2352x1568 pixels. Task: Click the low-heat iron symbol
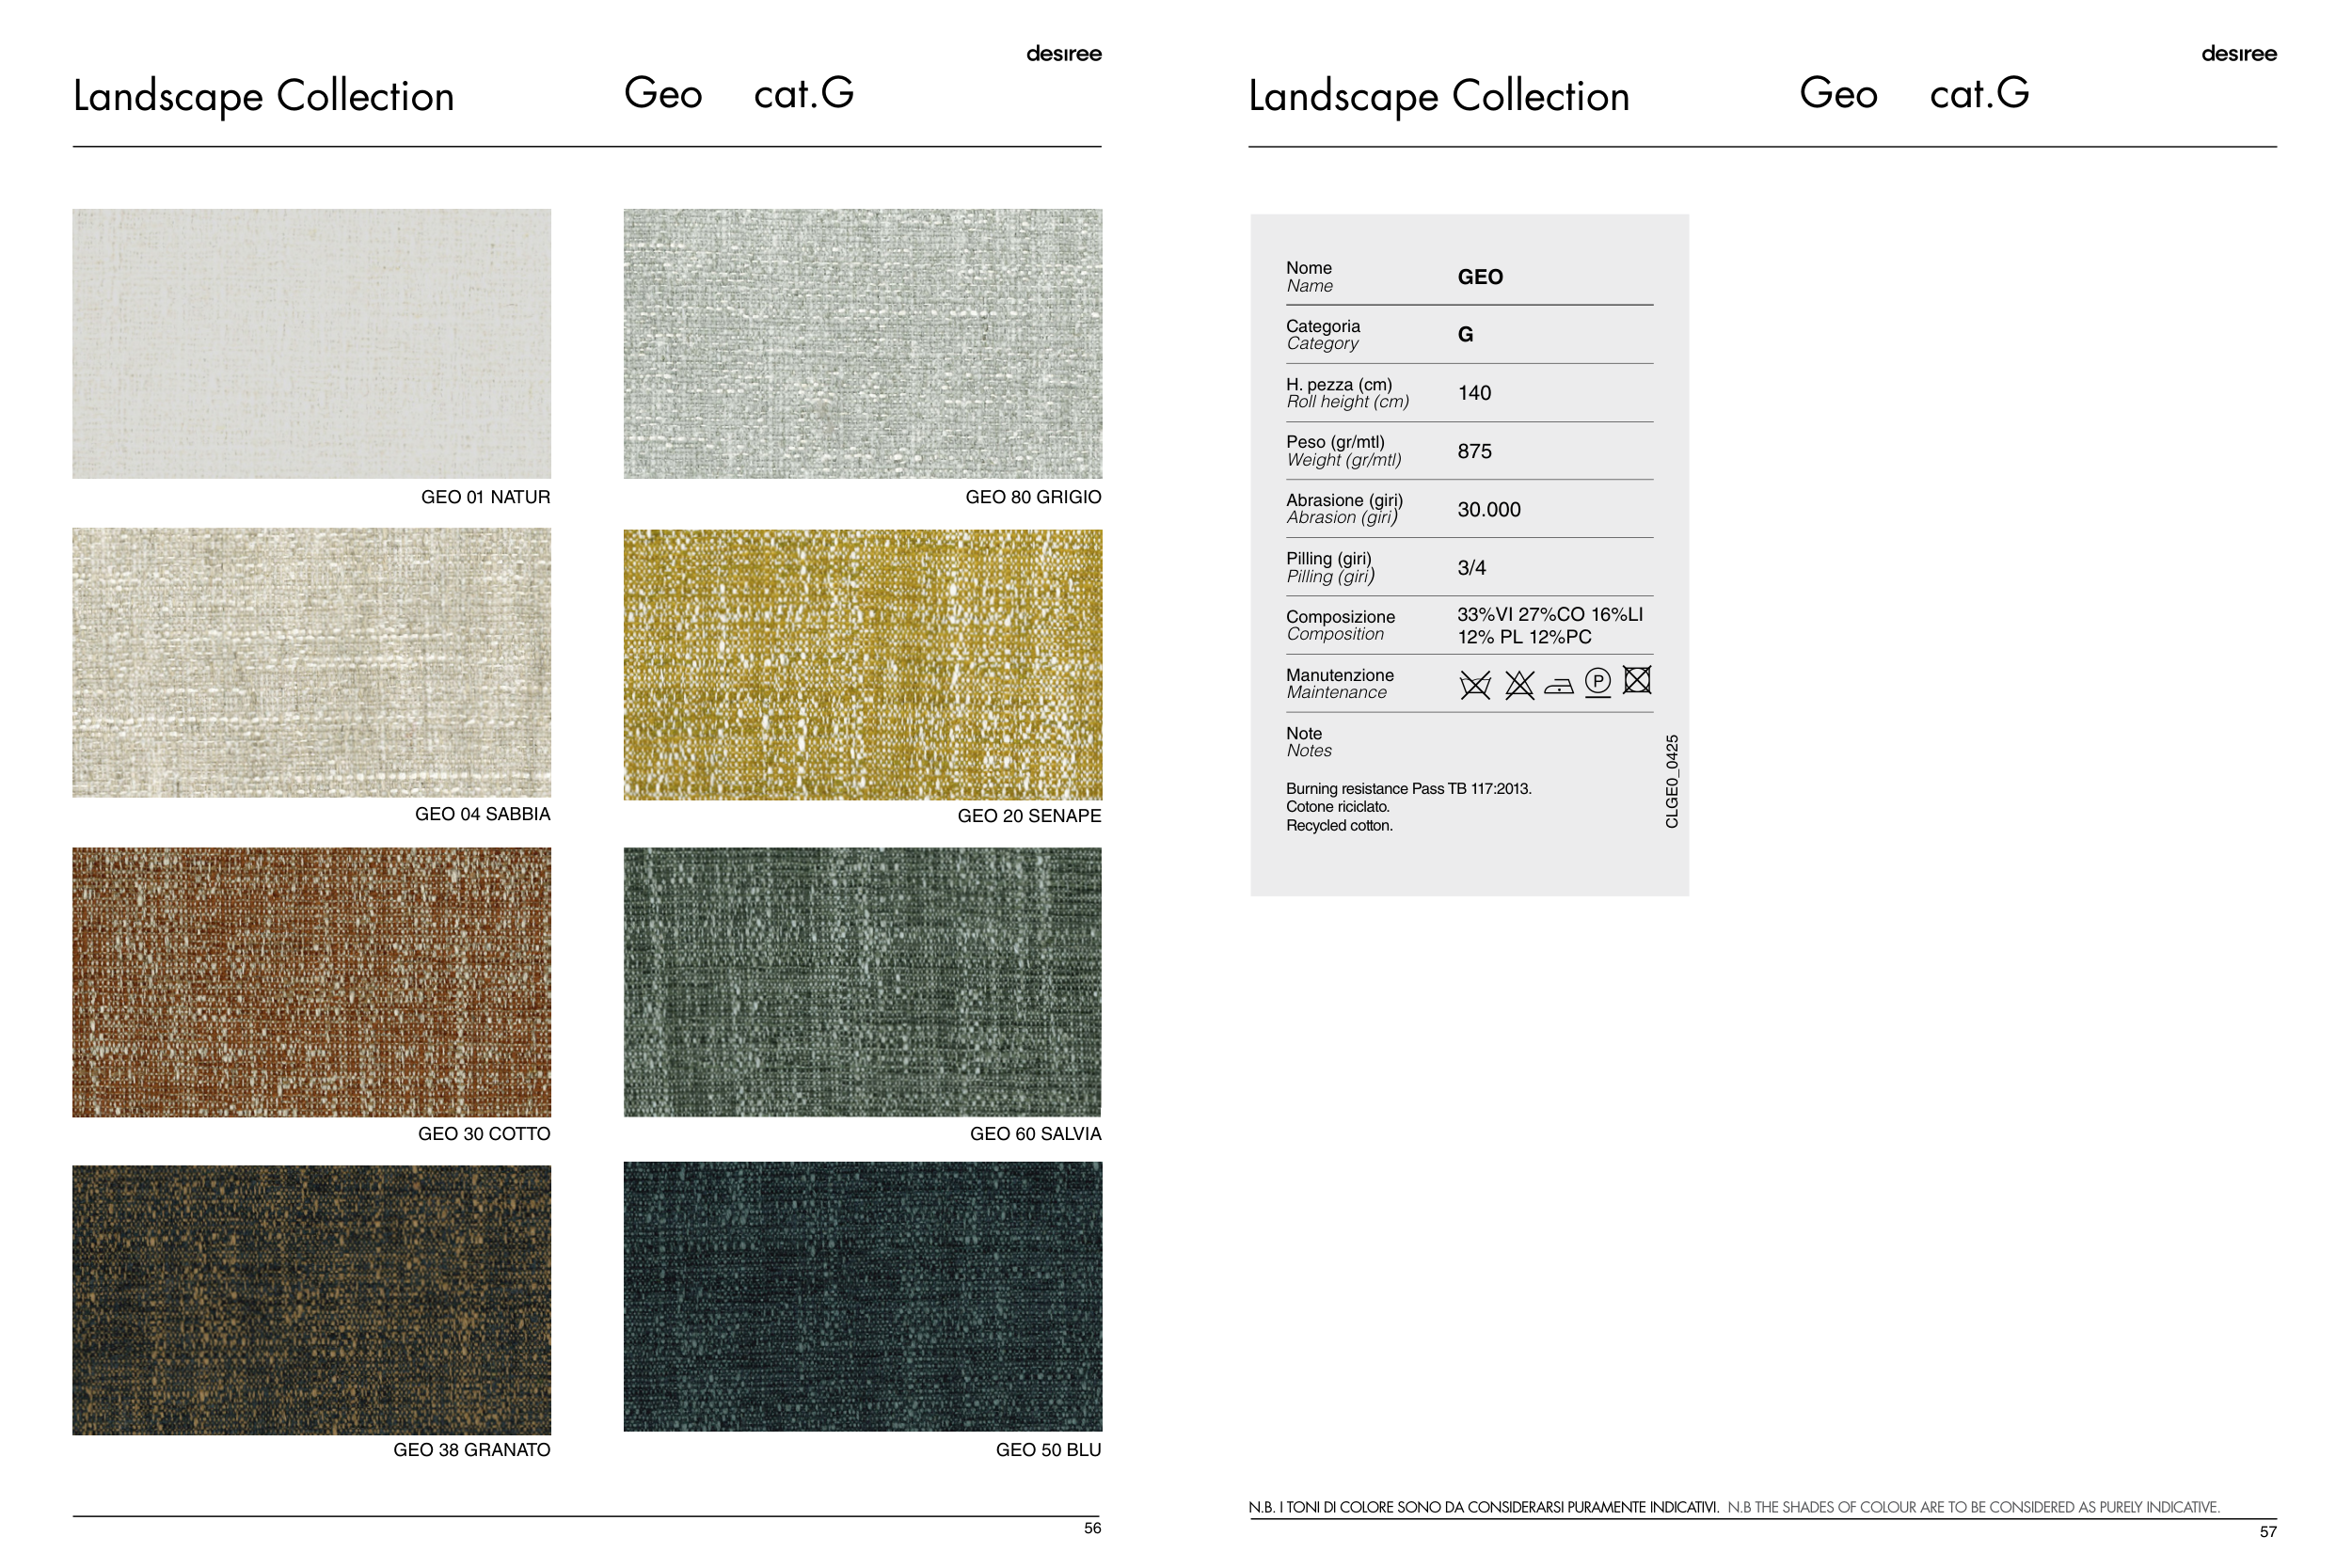(1558, 686)
